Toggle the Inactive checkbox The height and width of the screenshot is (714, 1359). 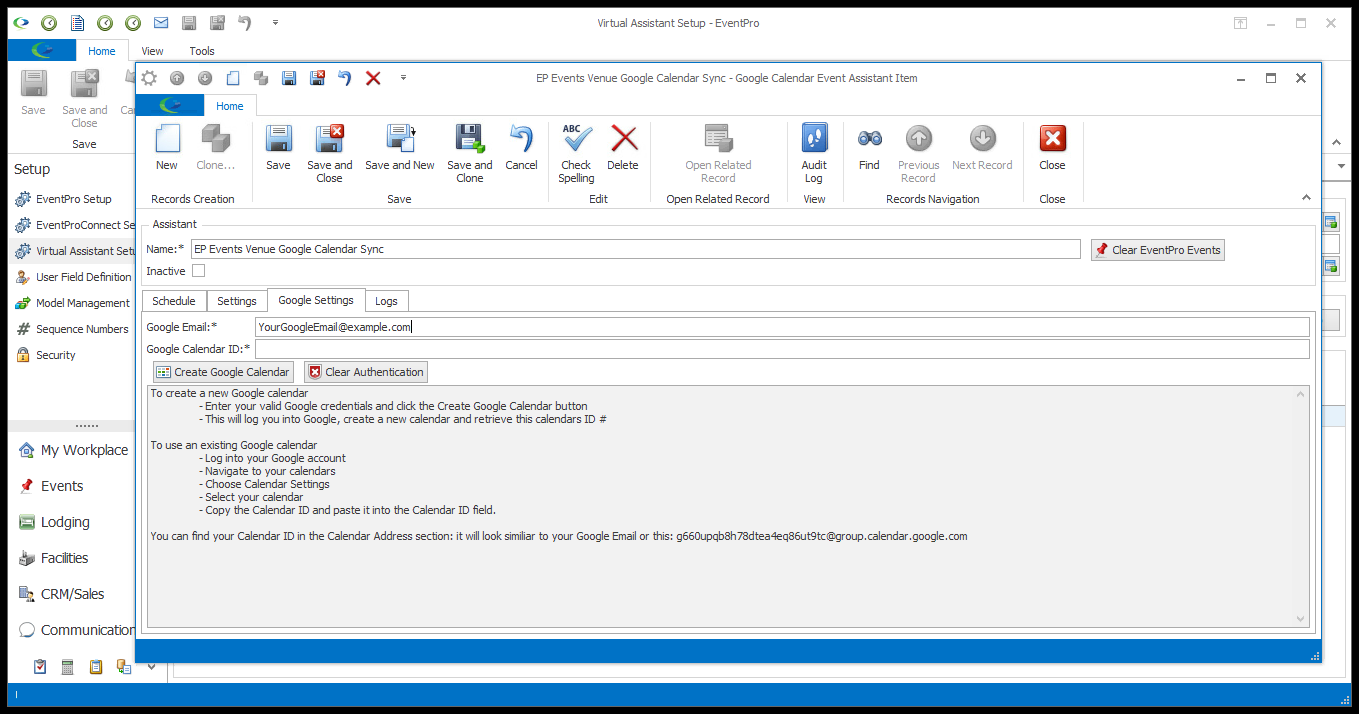[x=198, y=271]
